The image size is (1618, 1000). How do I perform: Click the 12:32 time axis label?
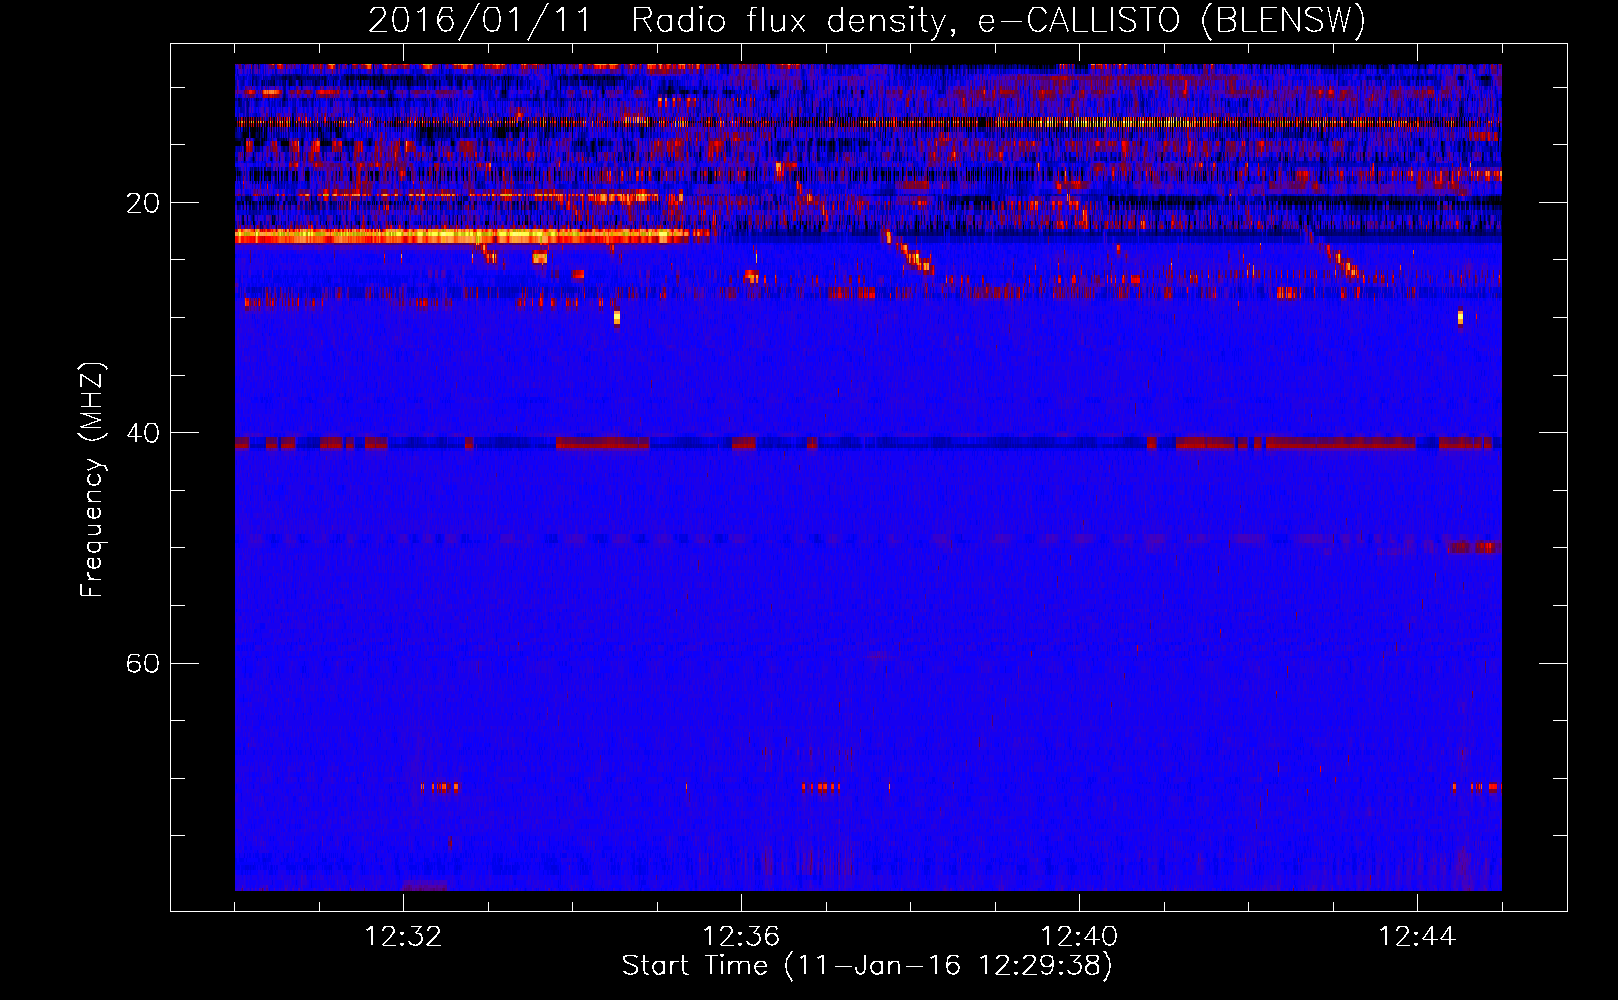click(403, 937)
